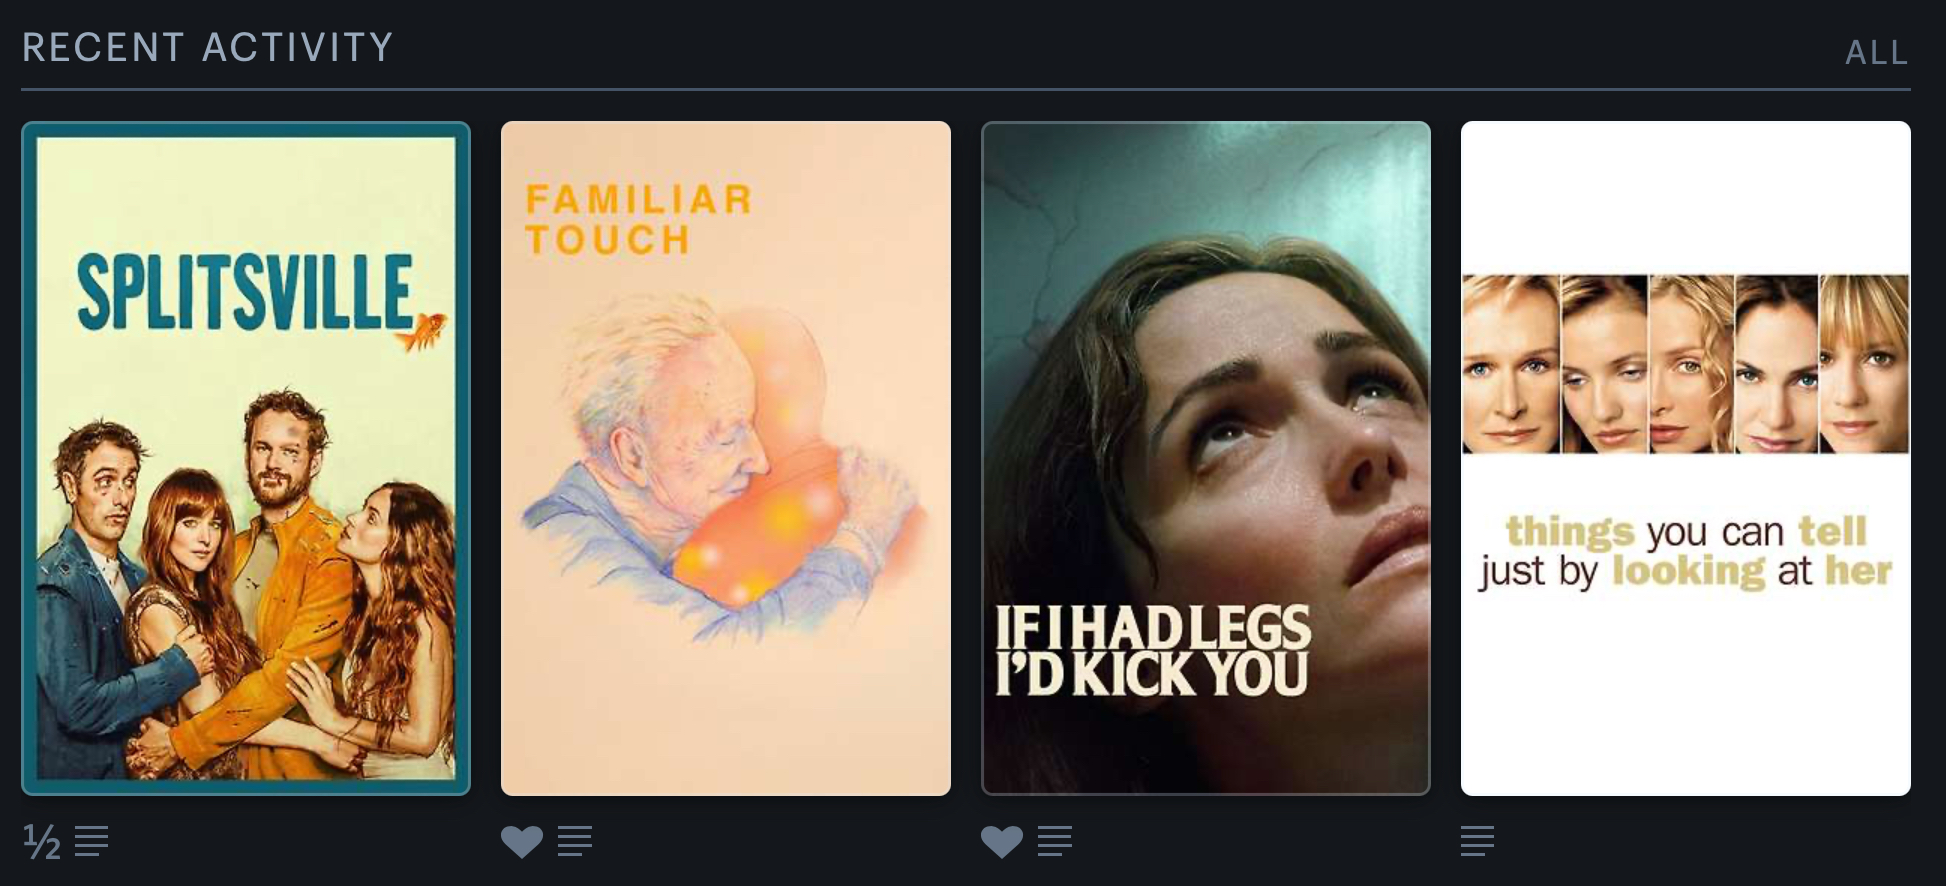
Task: Click the goldfish on the Splitsville poster
Action: [x=422, y=331]
